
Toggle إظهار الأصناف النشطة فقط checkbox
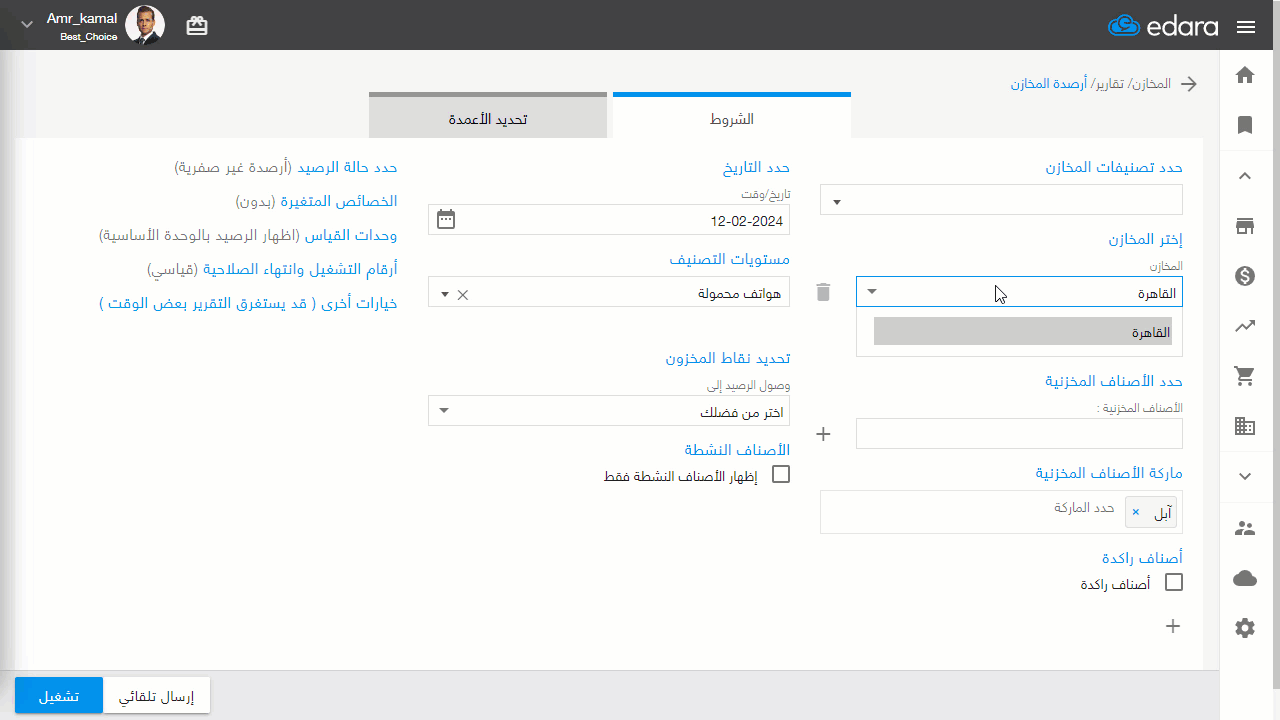pos(781,474)
